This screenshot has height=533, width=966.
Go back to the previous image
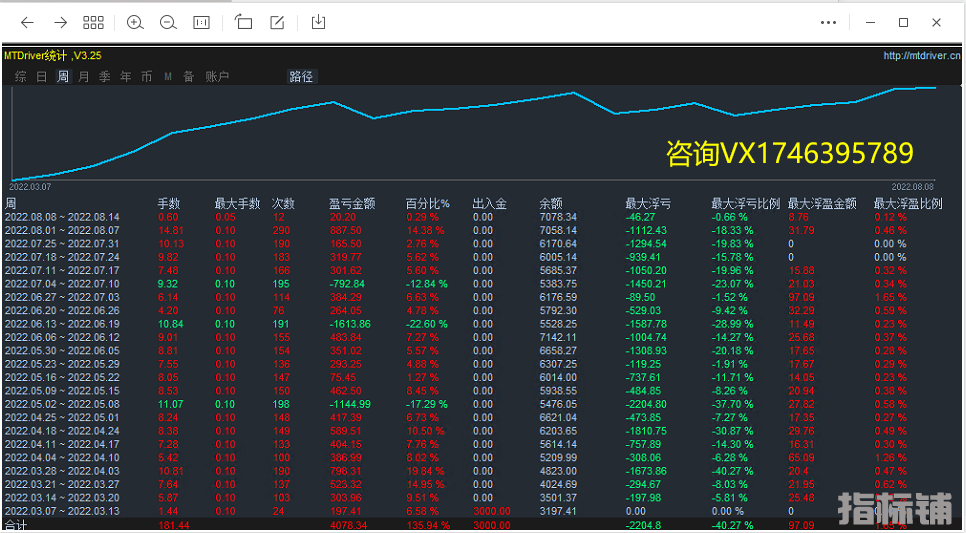(x=27, y=22)
